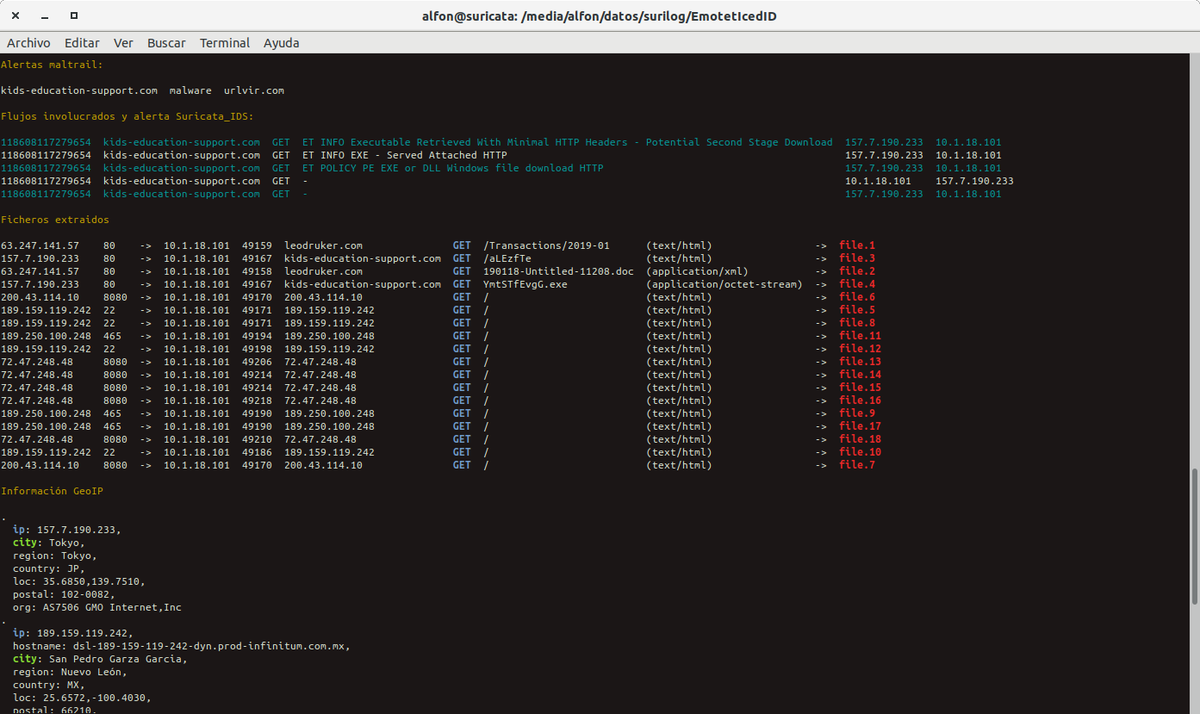Image resolution: width=1200 pixels, height=714 pixels.
Task: Open the Ayuda menu
Action: [x=281, y=43]
